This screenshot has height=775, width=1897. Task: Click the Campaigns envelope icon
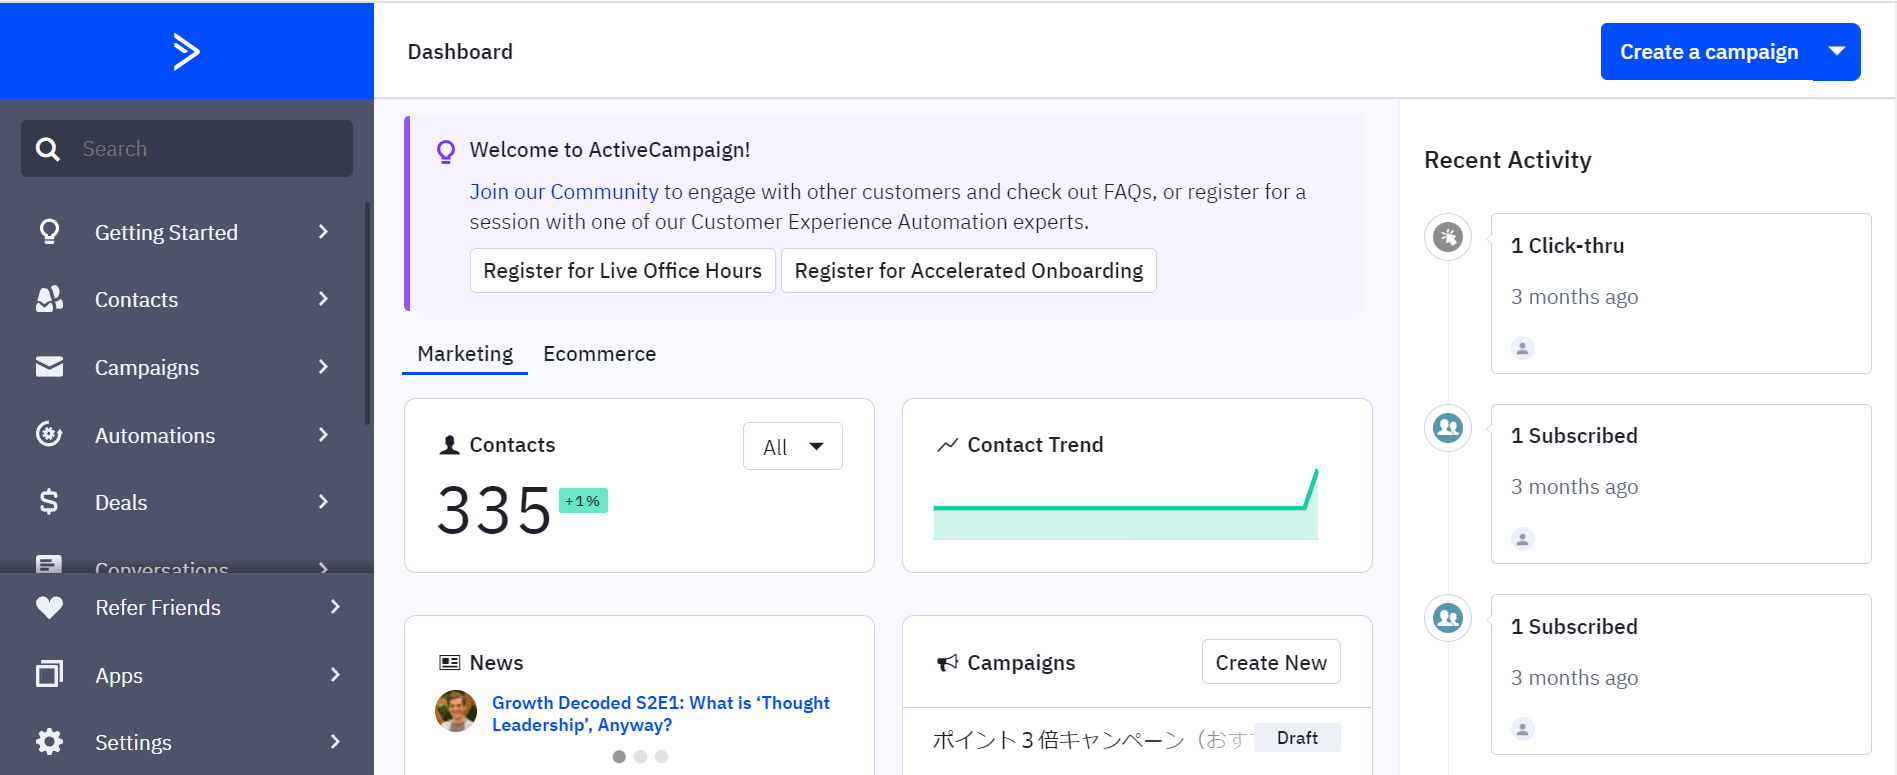click(49, 367)
